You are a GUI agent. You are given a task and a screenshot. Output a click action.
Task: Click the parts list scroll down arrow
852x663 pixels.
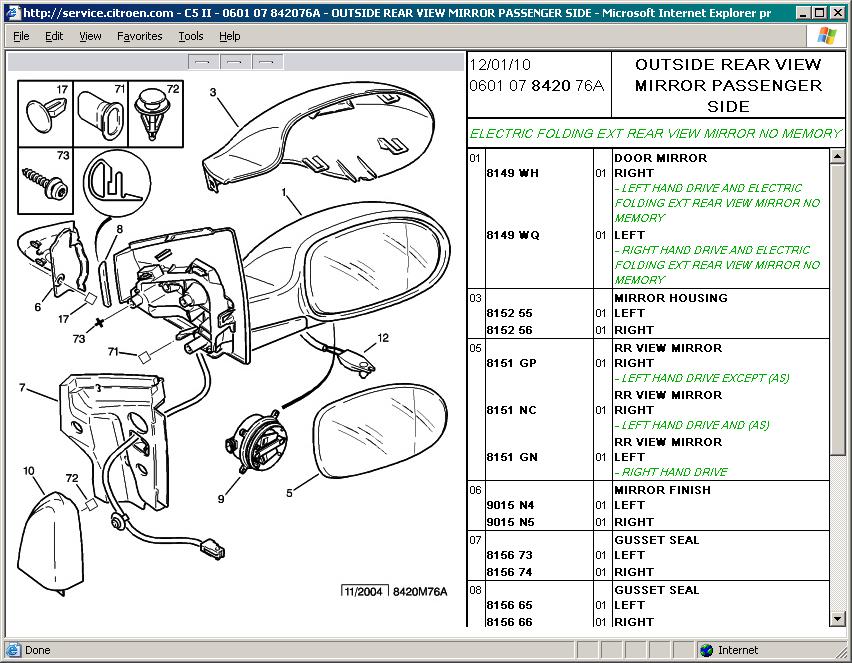click(837, 618)
